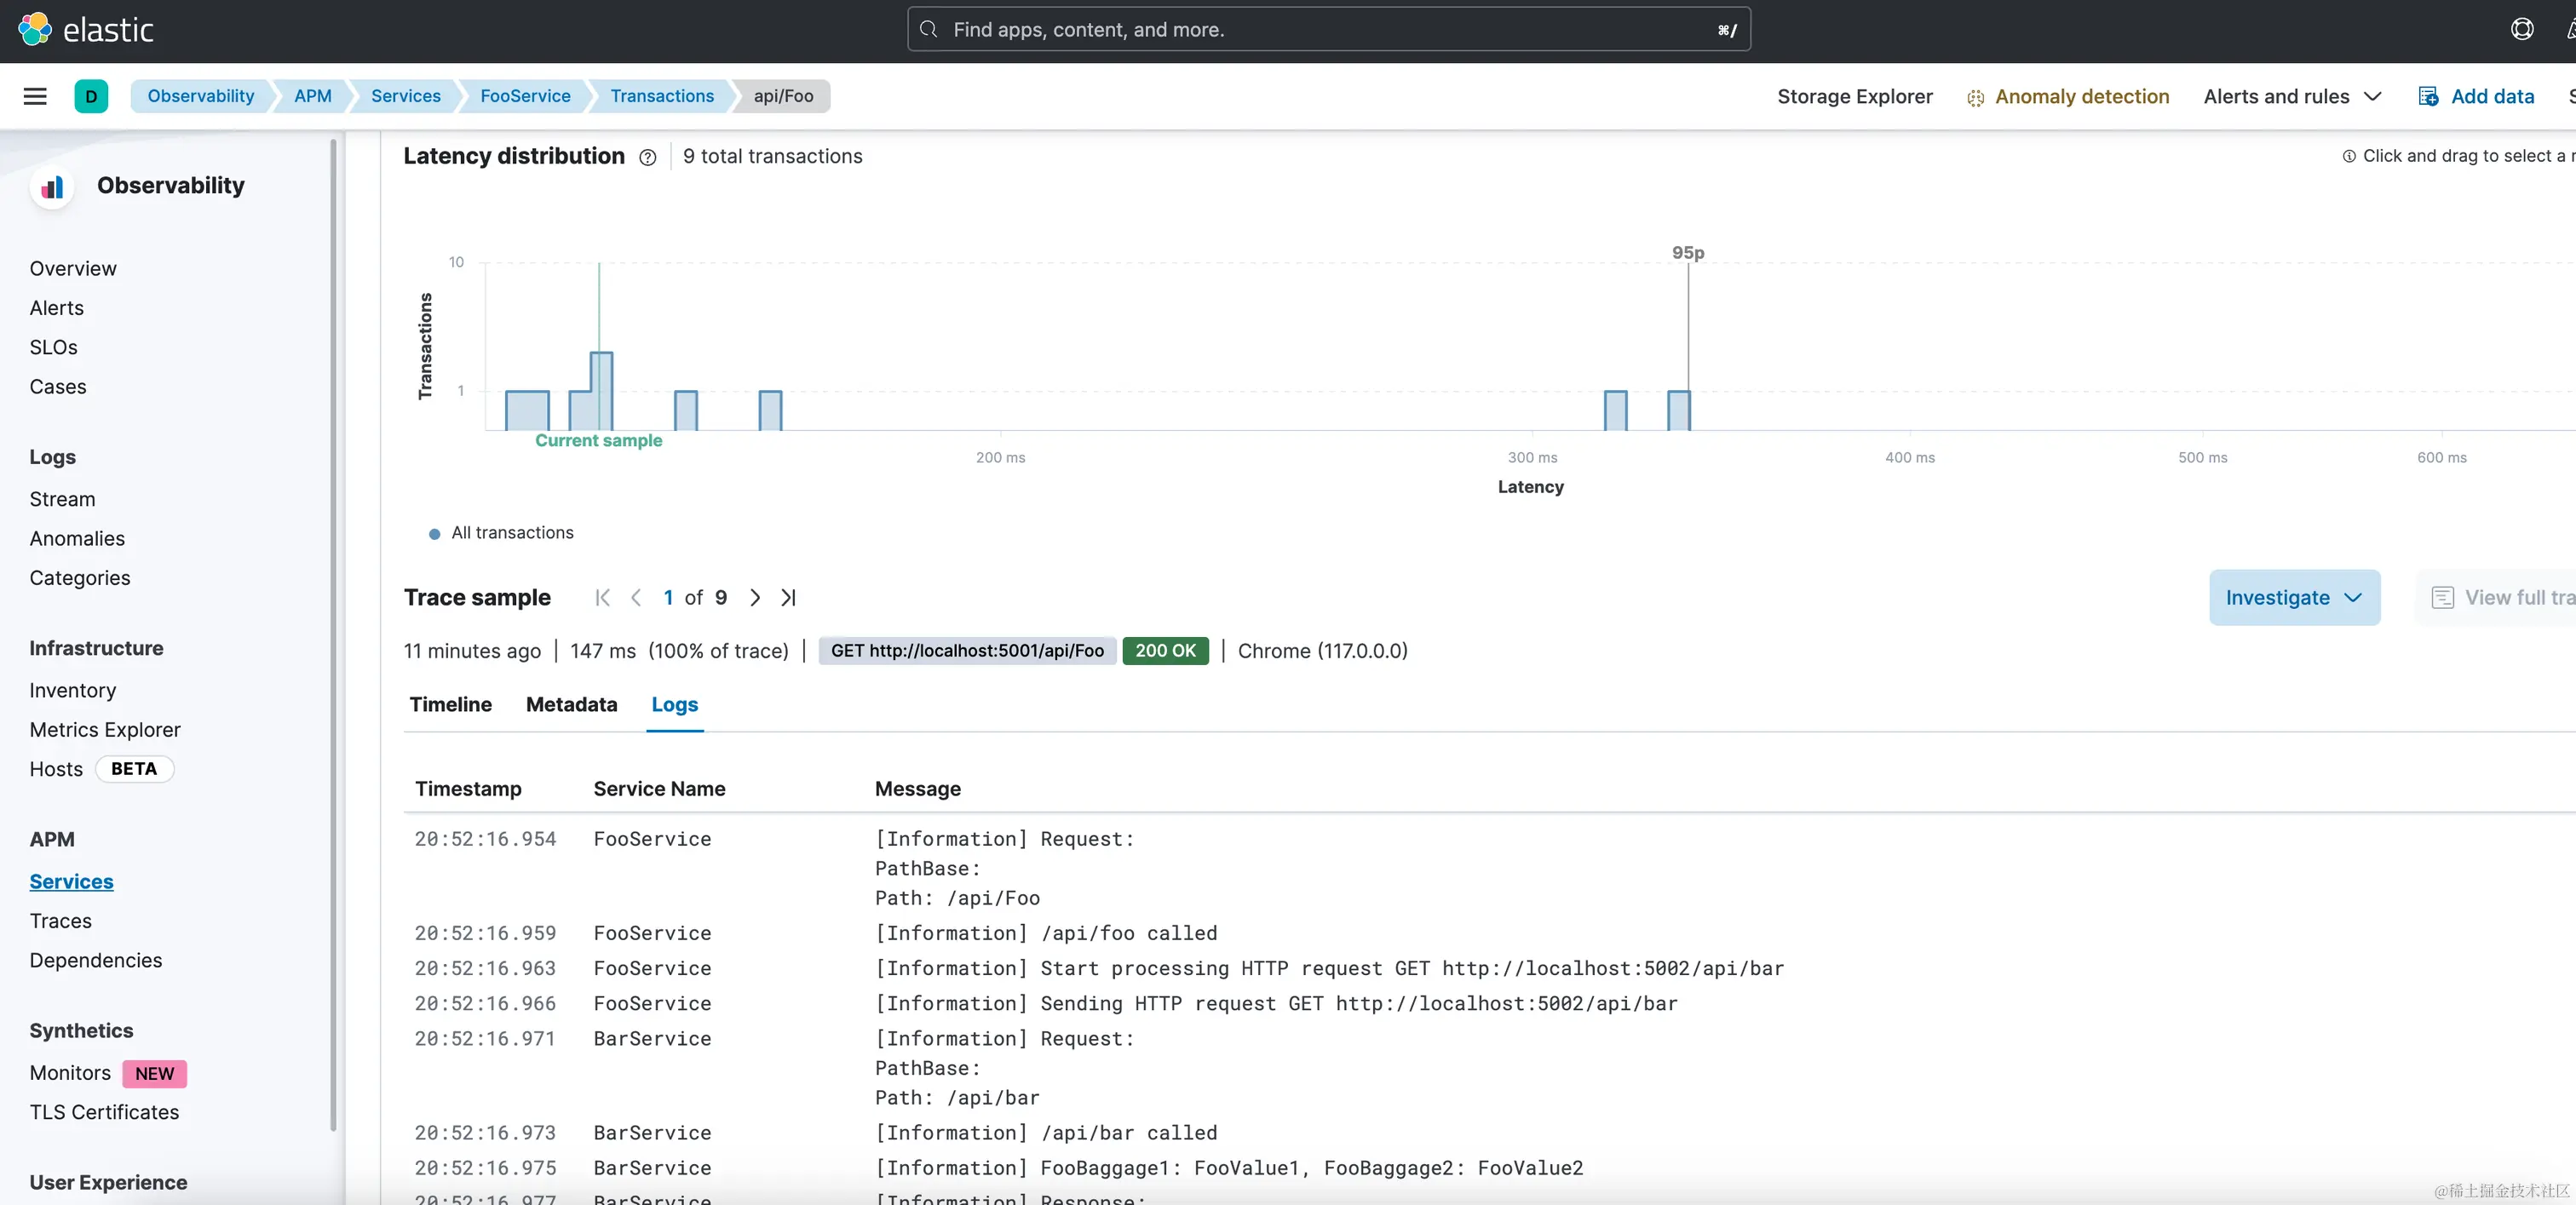Switch to the Metadata tab
This screenshot has height=1205, width=2576.
[x=571, y=705]
